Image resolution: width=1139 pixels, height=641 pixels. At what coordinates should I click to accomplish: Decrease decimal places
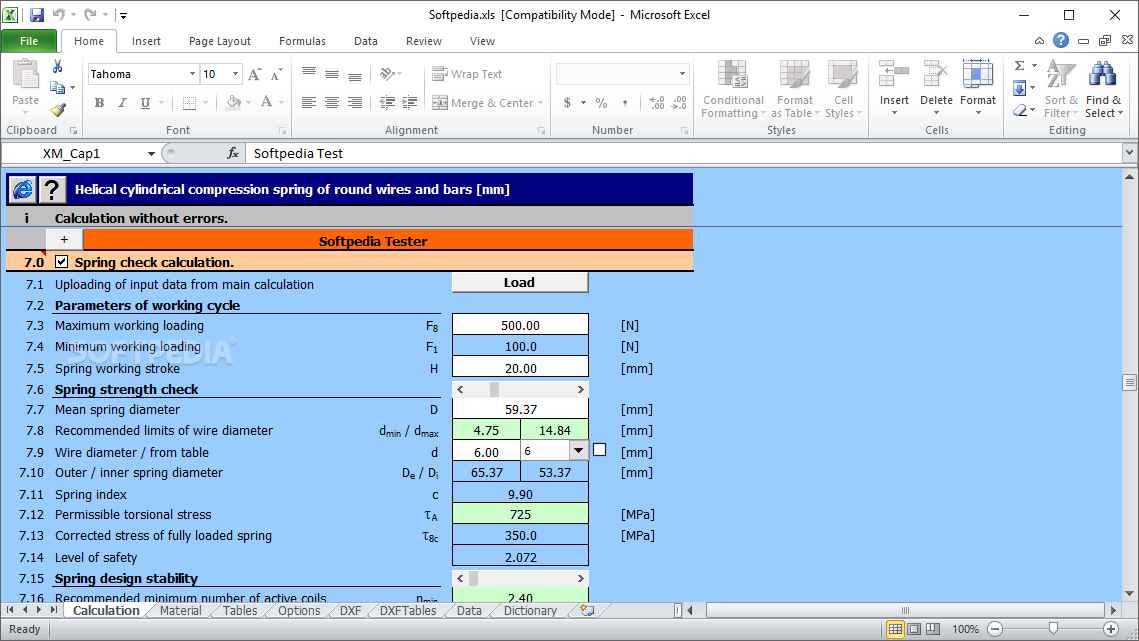[x=679, y=103]
